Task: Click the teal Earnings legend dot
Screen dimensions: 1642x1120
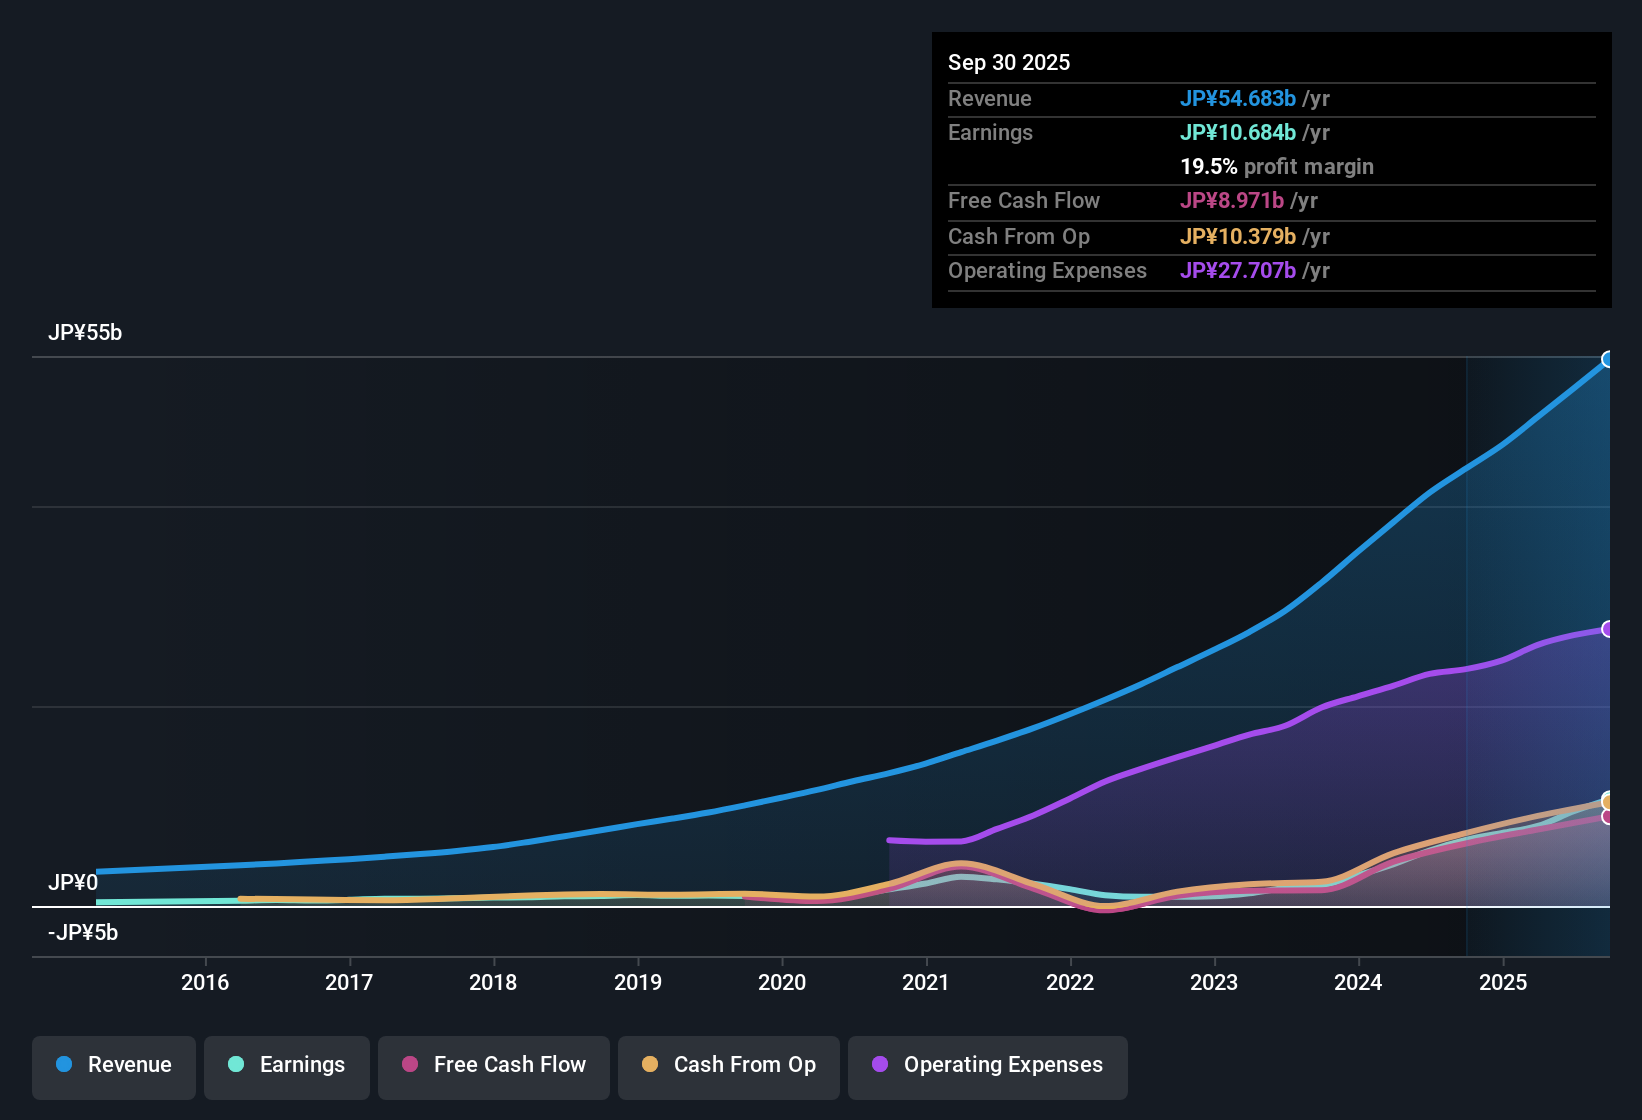Action: 237,1065
